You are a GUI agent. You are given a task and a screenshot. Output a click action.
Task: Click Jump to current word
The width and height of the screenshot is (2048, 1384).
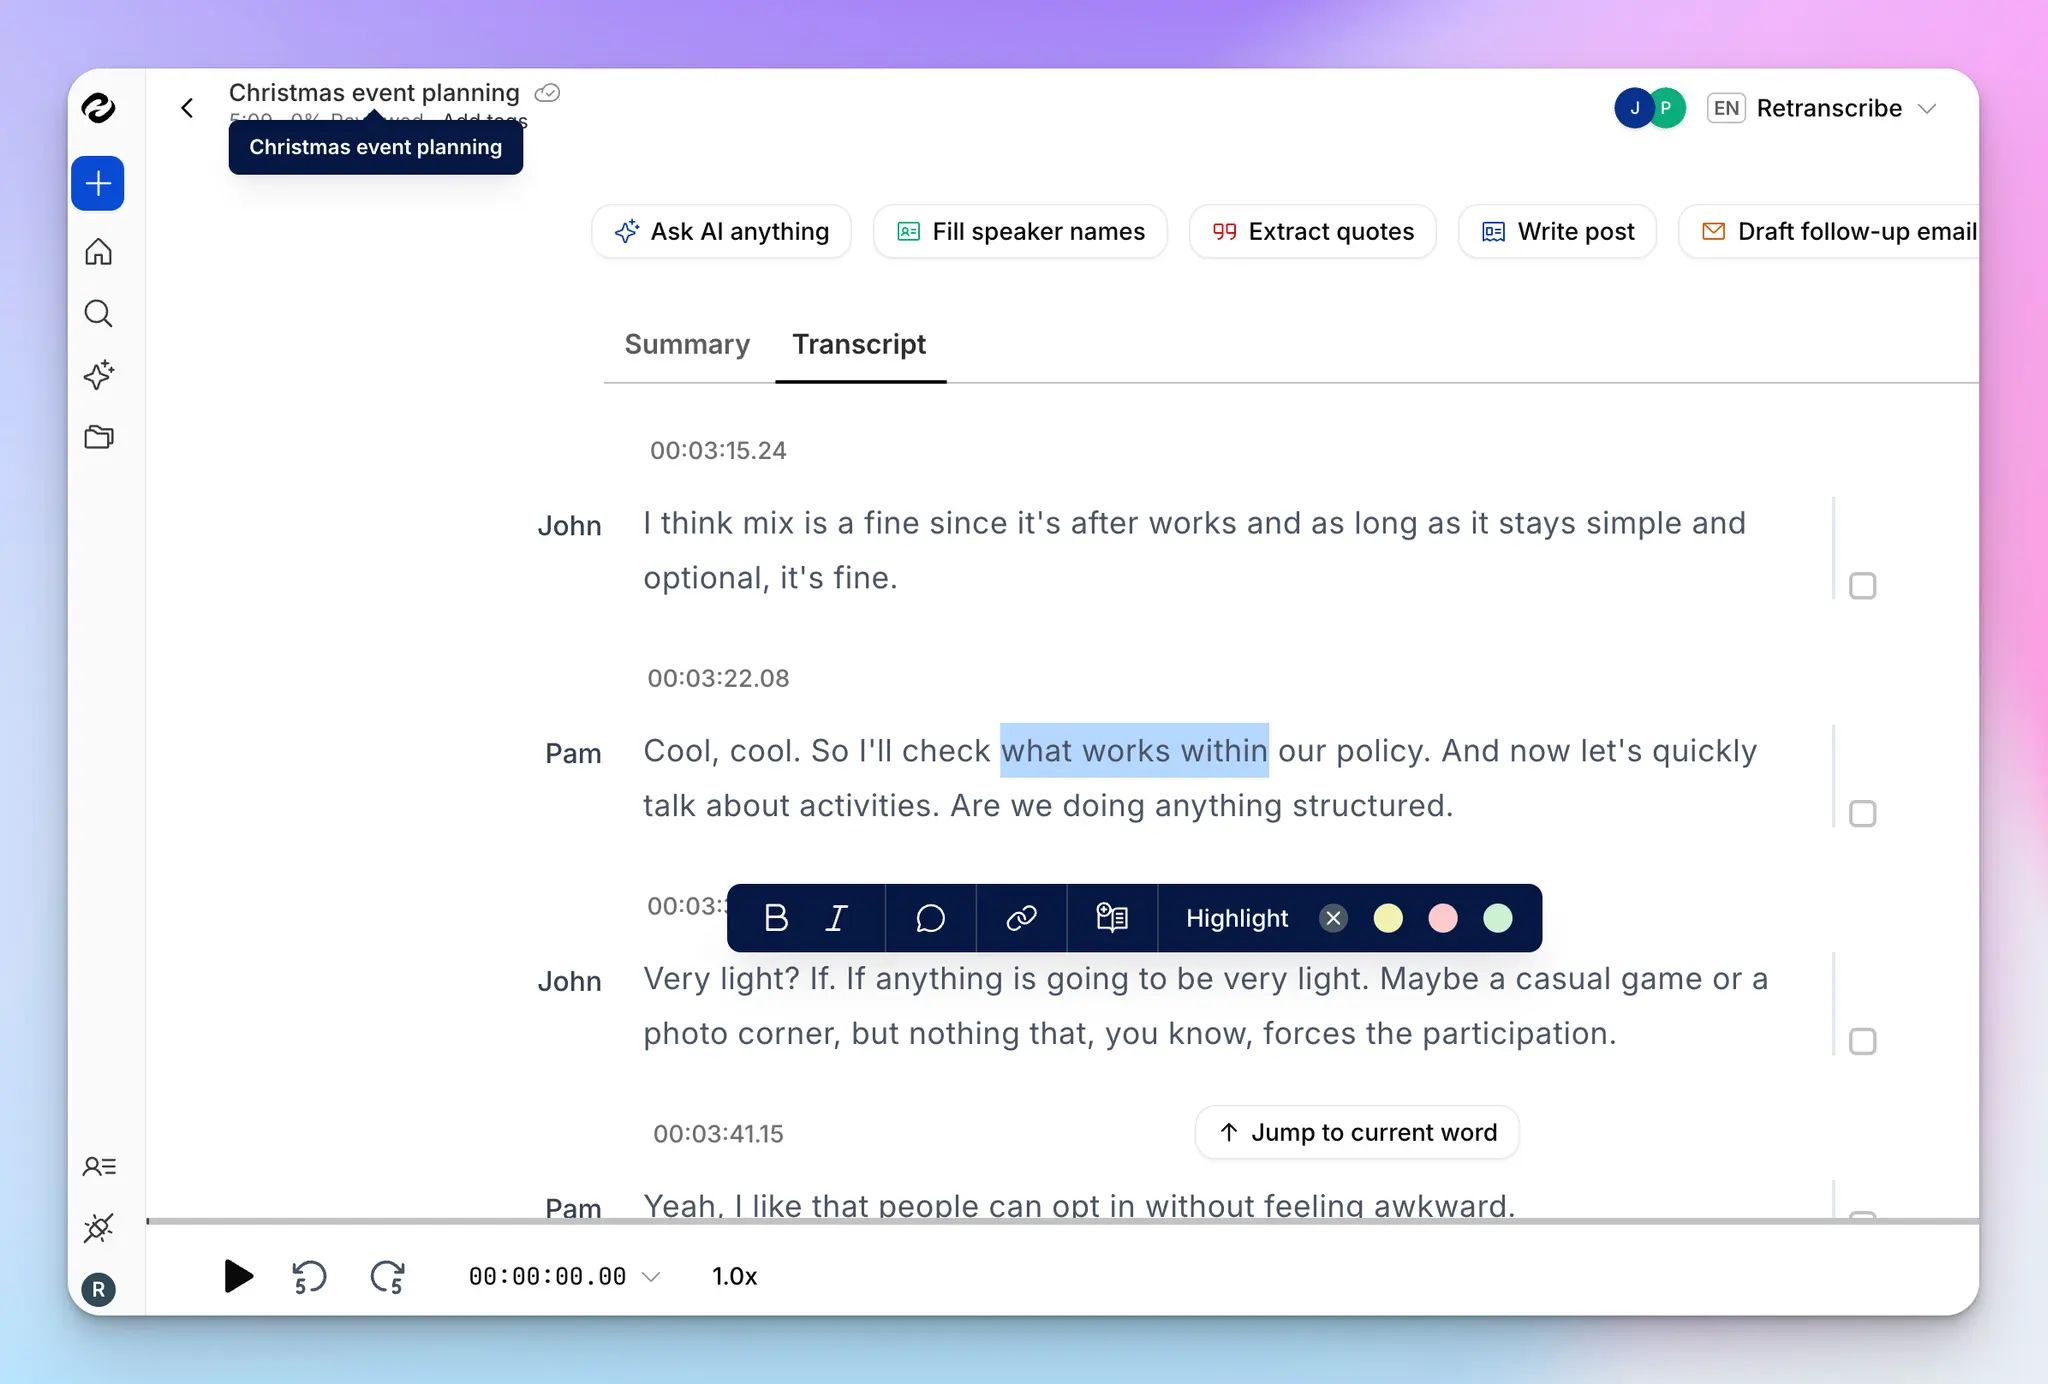coord(1355,1132)
